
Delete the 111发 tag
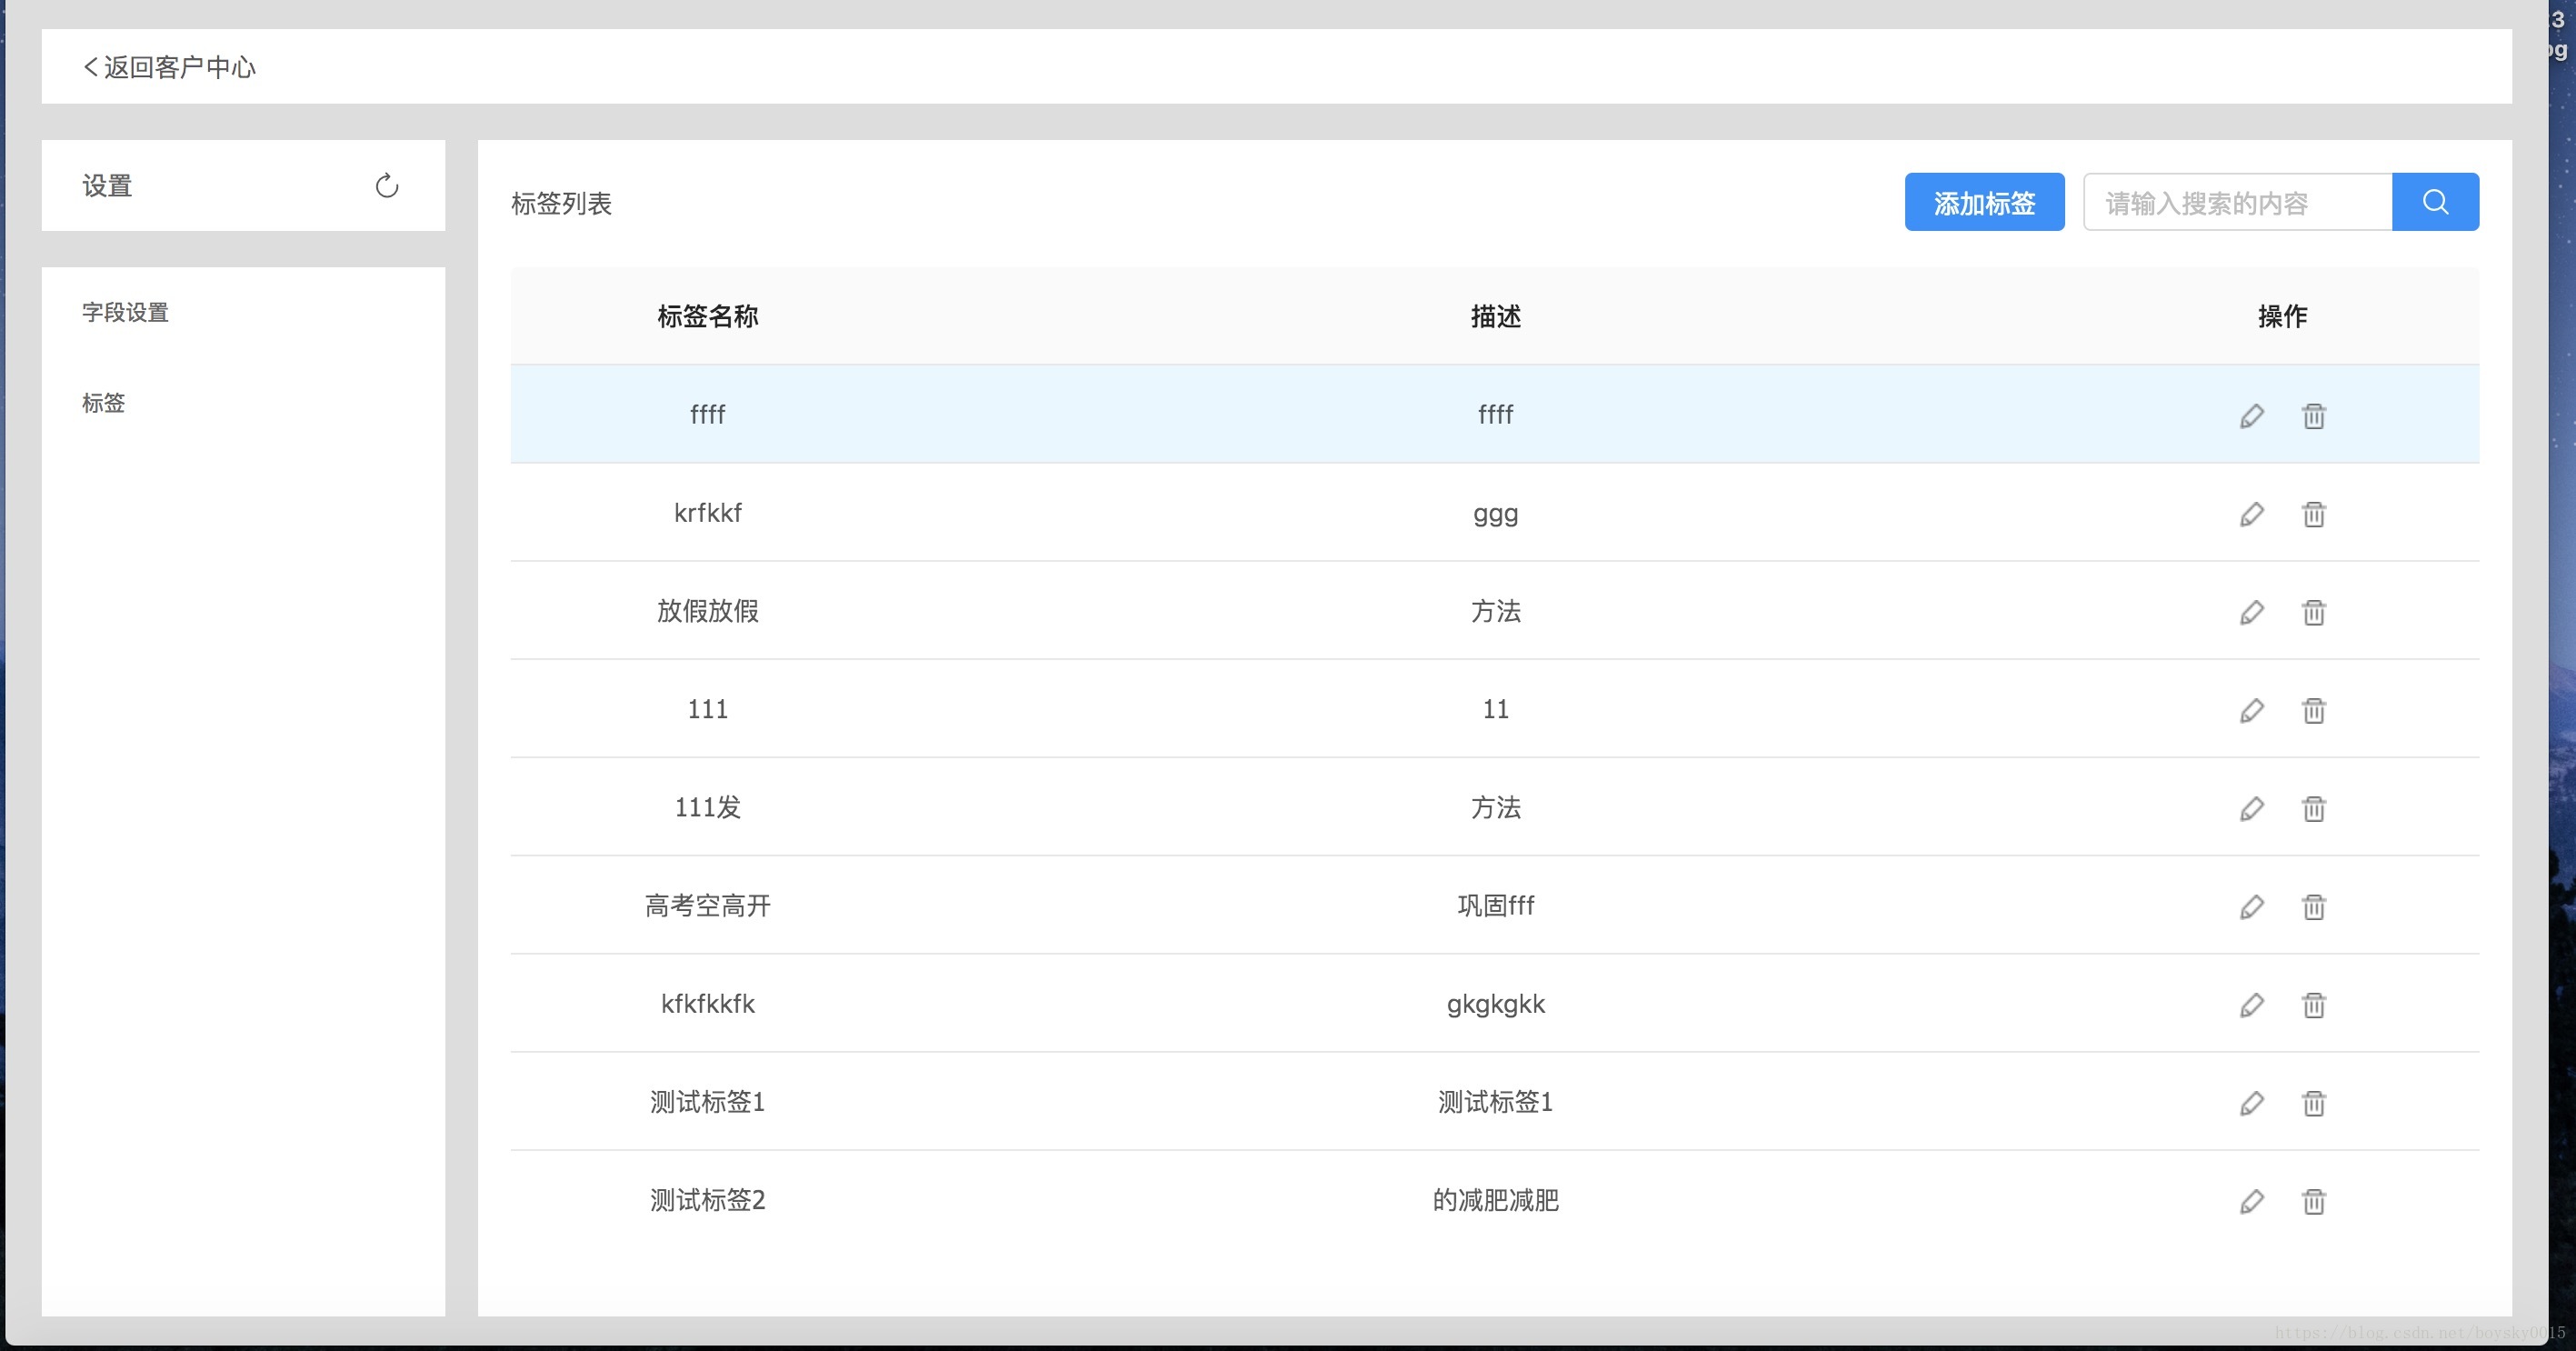point(2313,808)
